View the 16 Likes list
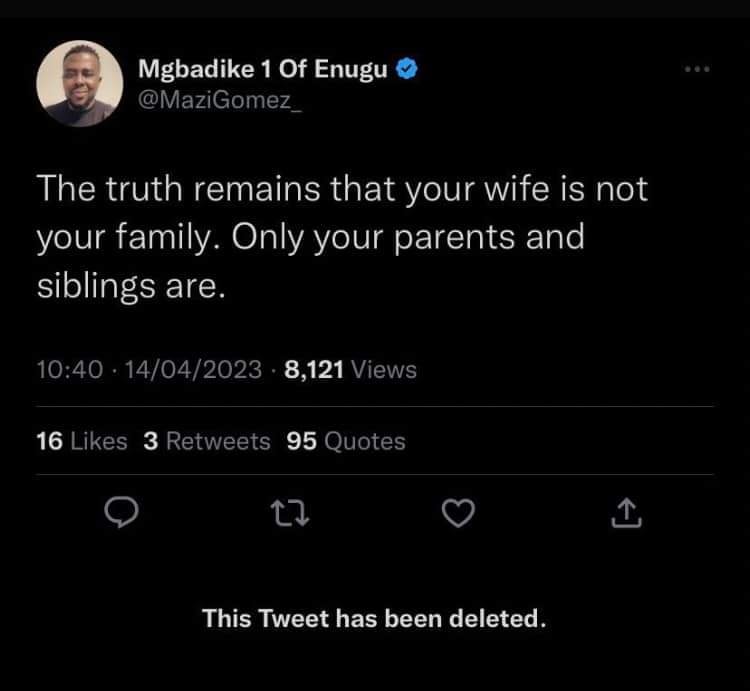750x691 pixels. (81, 441)
